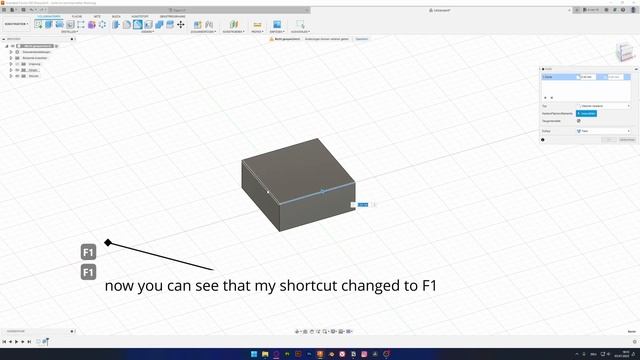Switch to the DIENSTPROGRAMME tab

coord(172,16)
